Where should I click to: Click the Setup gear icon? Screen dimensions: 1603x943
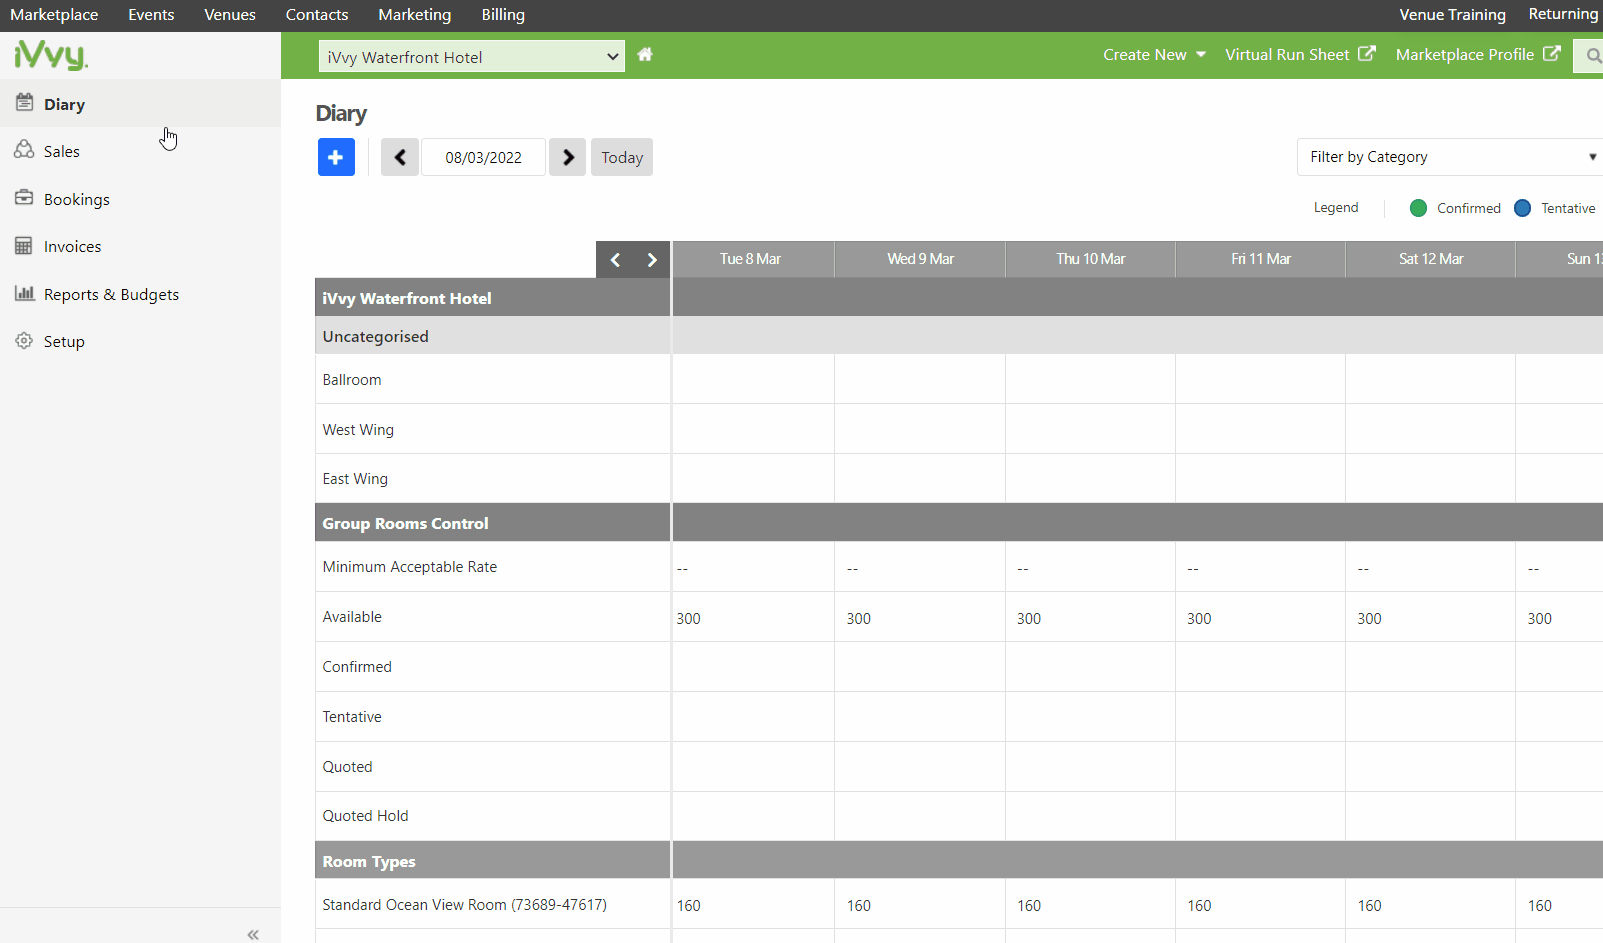[x=24, y=341]
